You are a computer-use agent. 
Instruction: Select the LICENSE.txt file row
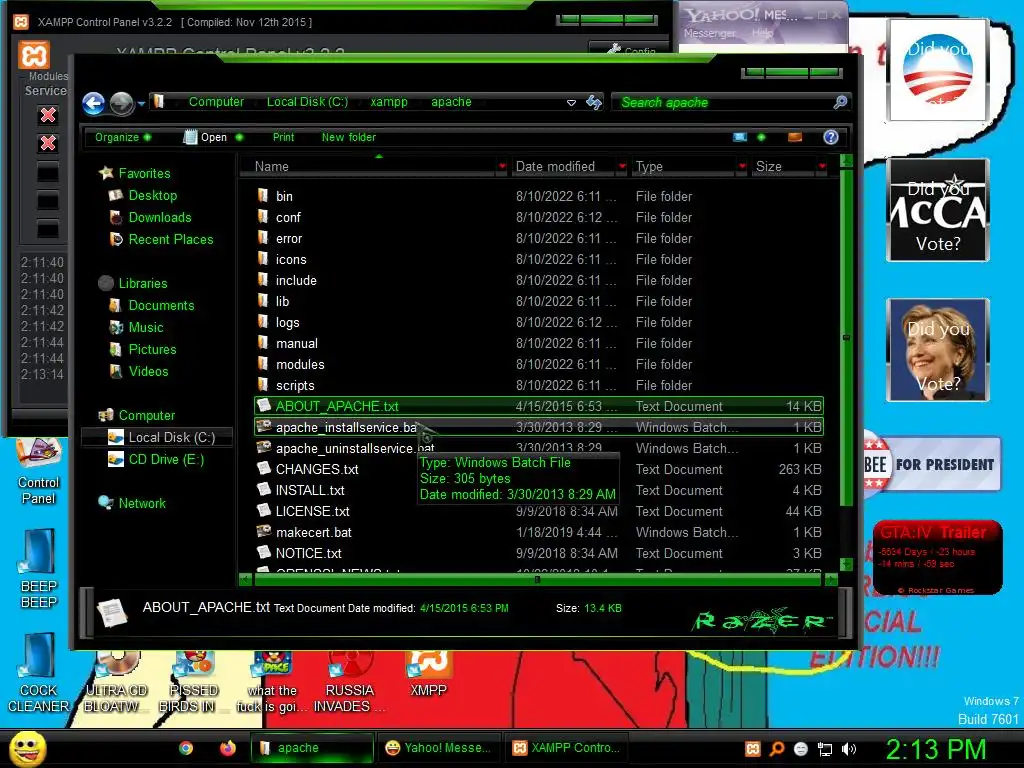(539, 511)
